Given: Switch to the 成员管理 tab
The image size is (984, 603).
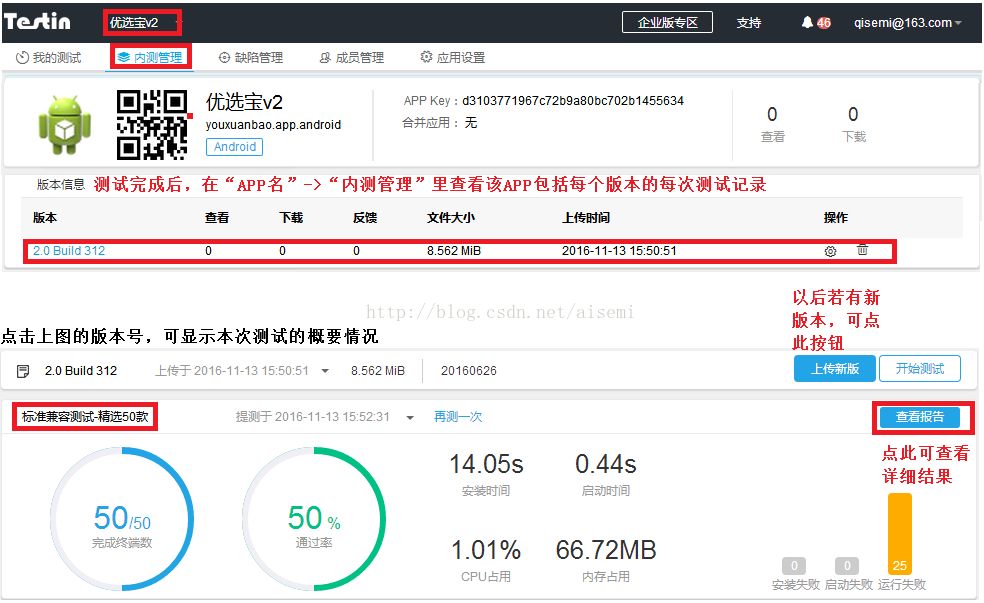Looking at the screenshot, I should coord(351,58).
